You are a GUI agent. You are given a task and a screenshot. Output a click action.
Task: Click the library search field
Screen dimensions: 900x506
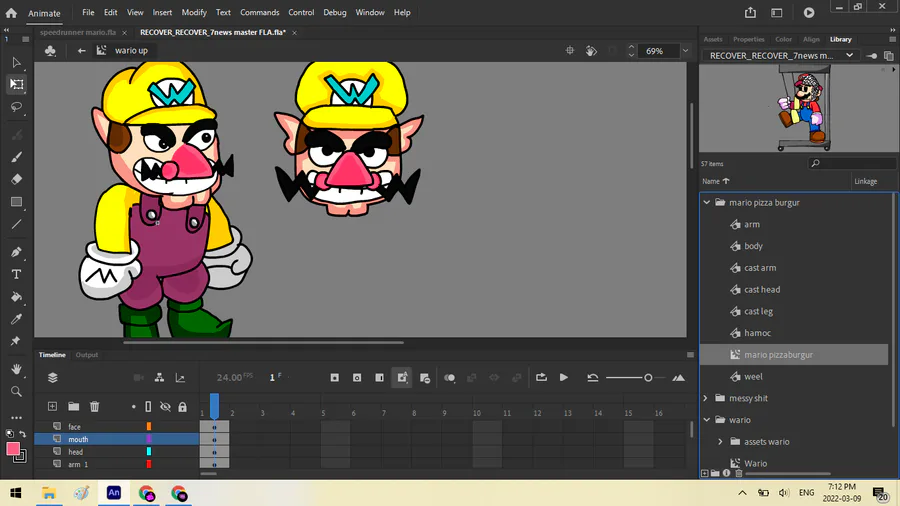tap(852, 164)
